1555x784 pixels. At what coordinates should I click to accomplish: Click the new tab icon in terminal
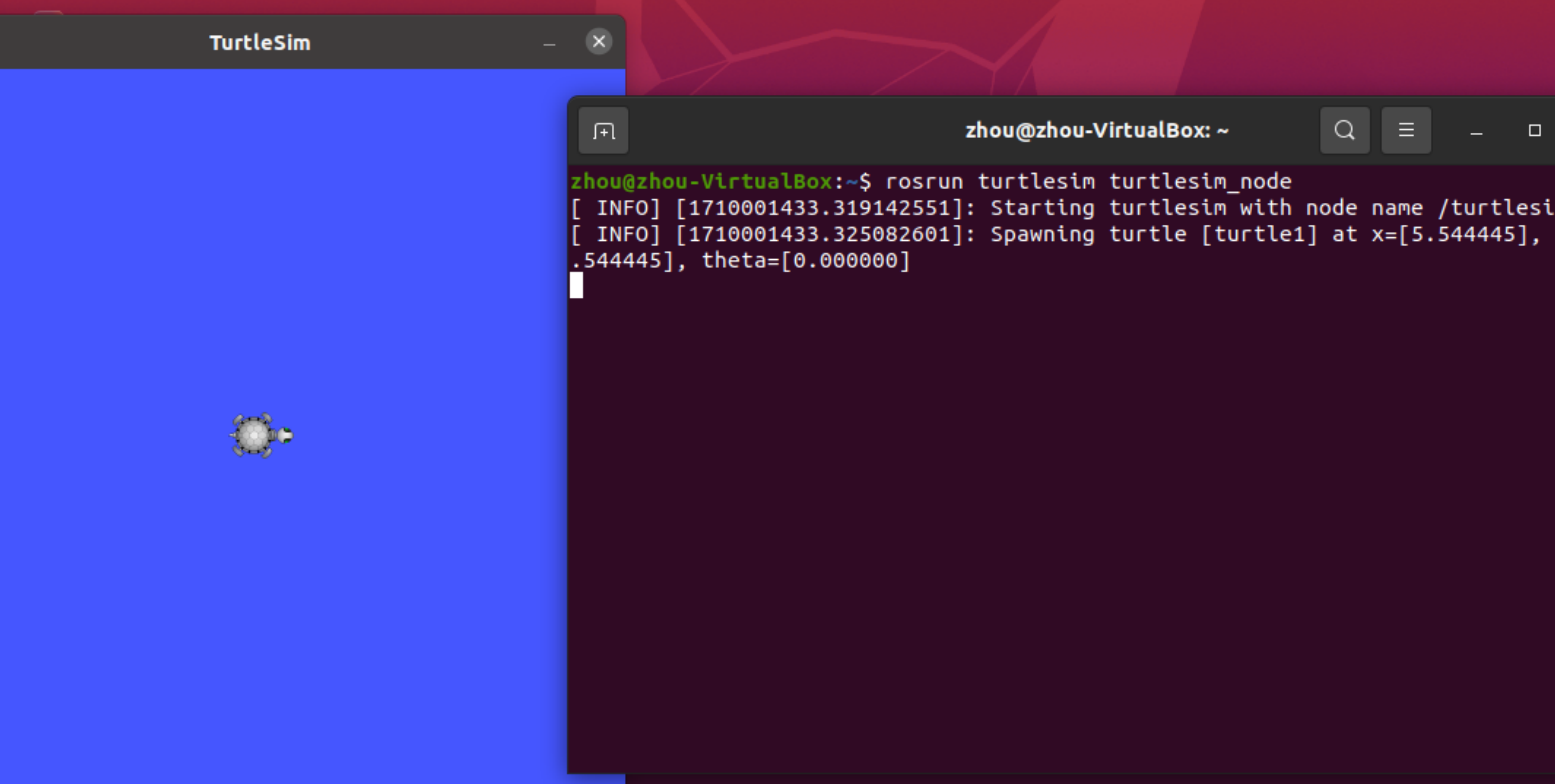604,131
